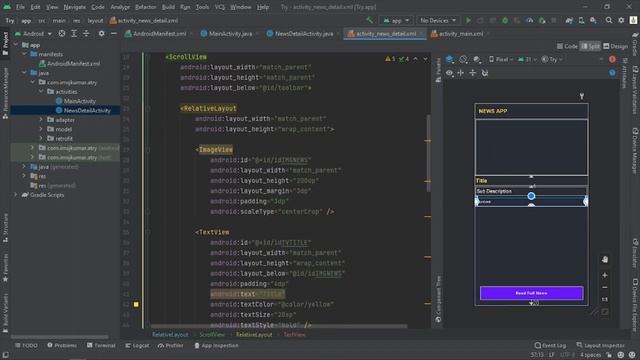This screenshot has height=360, width=640.
Task: Click the red layout error indicator
Action: coord(612,59)
